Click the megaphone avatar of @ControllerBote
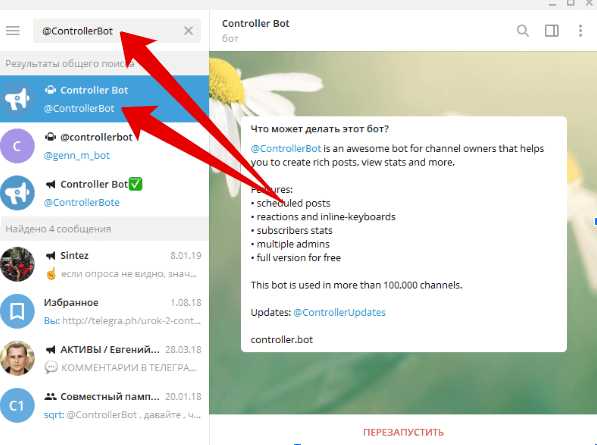 17,193
